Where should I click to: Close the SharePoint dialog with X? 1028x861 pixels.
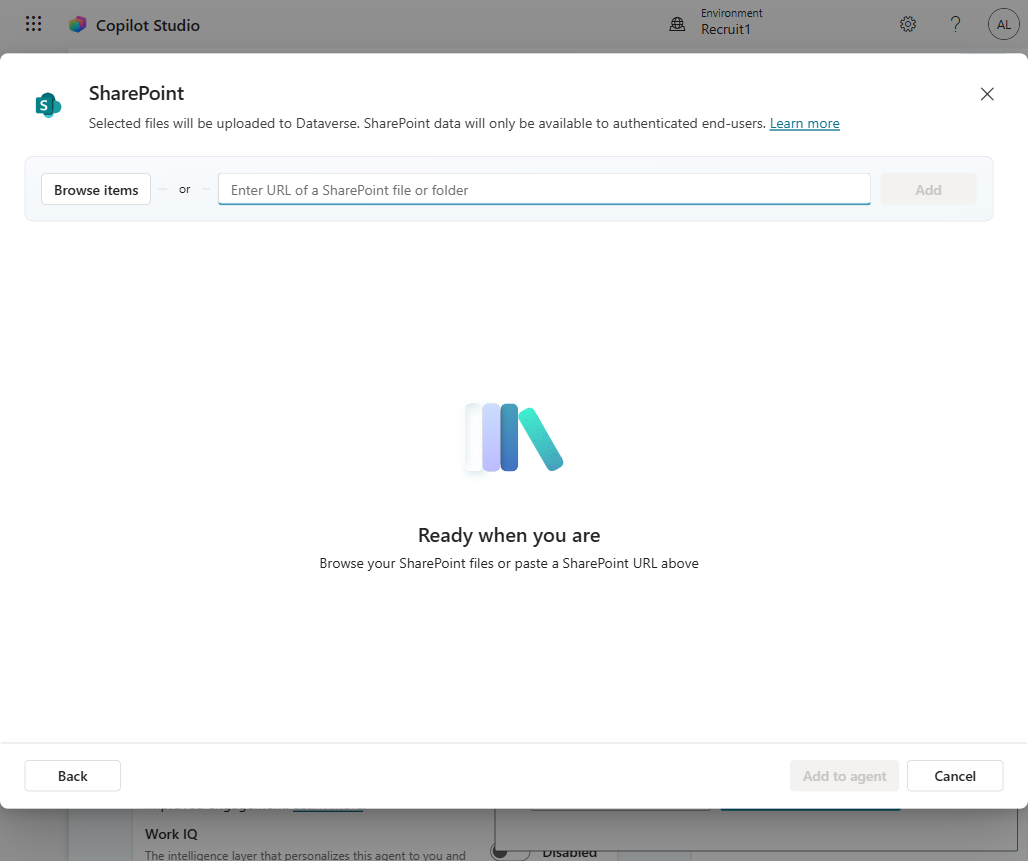[987, 94]
